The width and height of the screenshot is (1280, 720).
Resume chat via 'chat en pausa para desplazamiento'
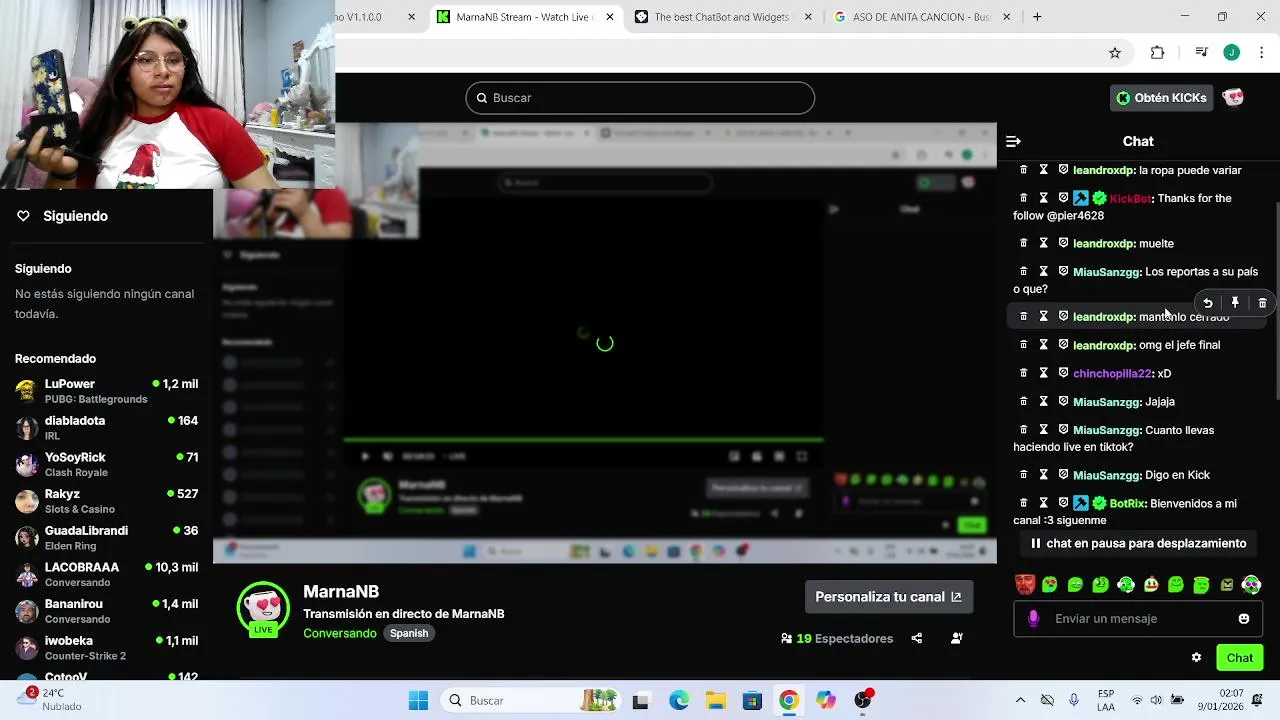pos(1138,544)
